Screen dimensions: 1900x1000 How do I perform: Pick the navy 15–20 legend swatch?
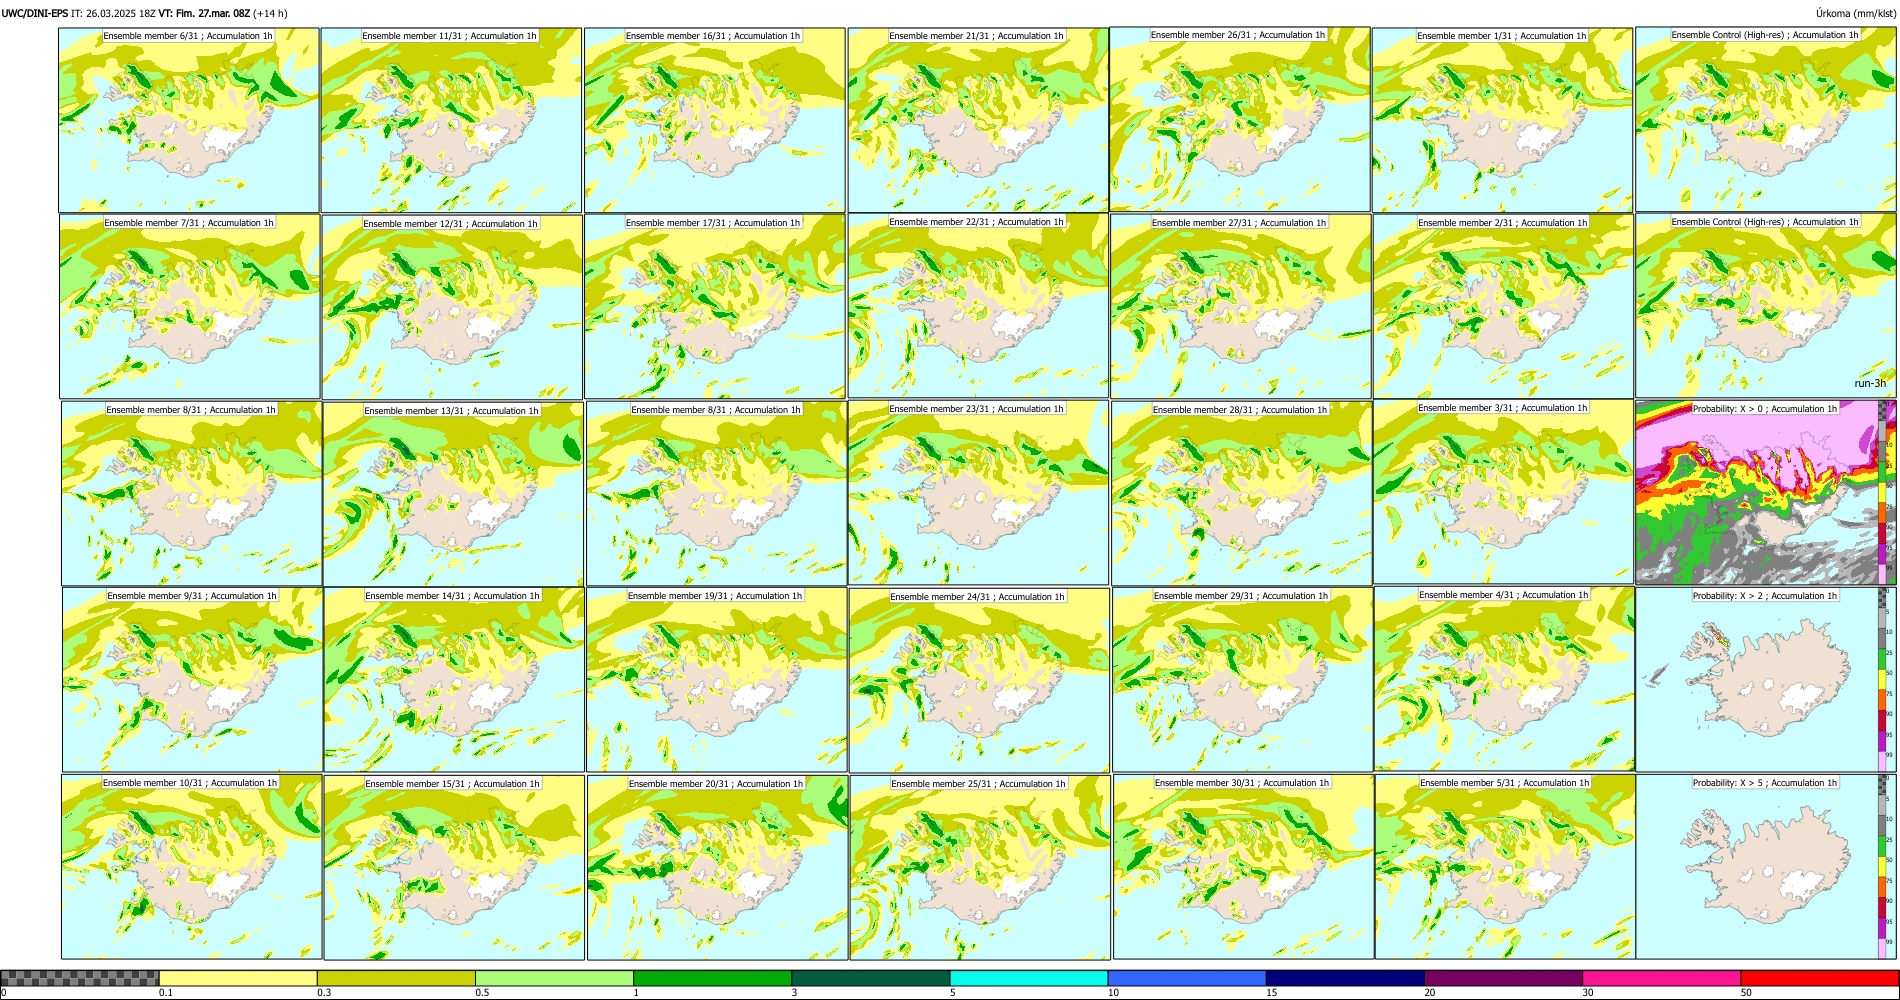[1344, 978]
